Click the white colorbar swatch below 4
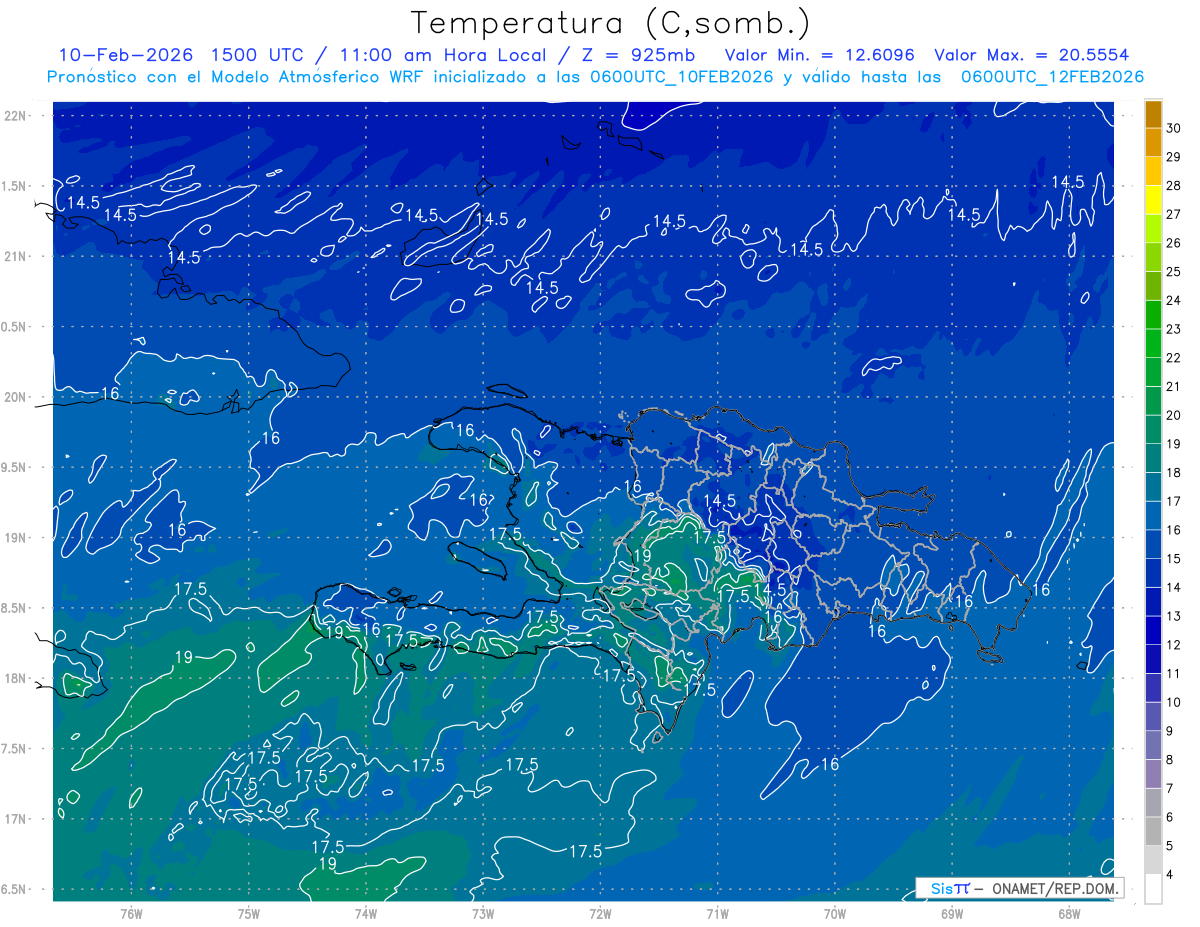The image size is (1200, 927). click(x=1153, y=889)
